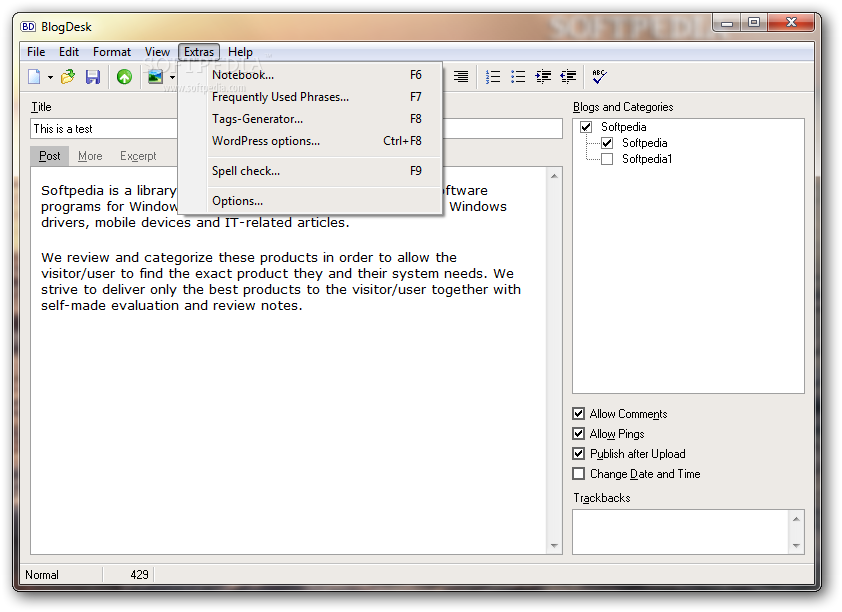Image resolution: width=842 pixels, height=612 pixels.
Task: Close the BlogDesk window
Action: coord(791,22)
